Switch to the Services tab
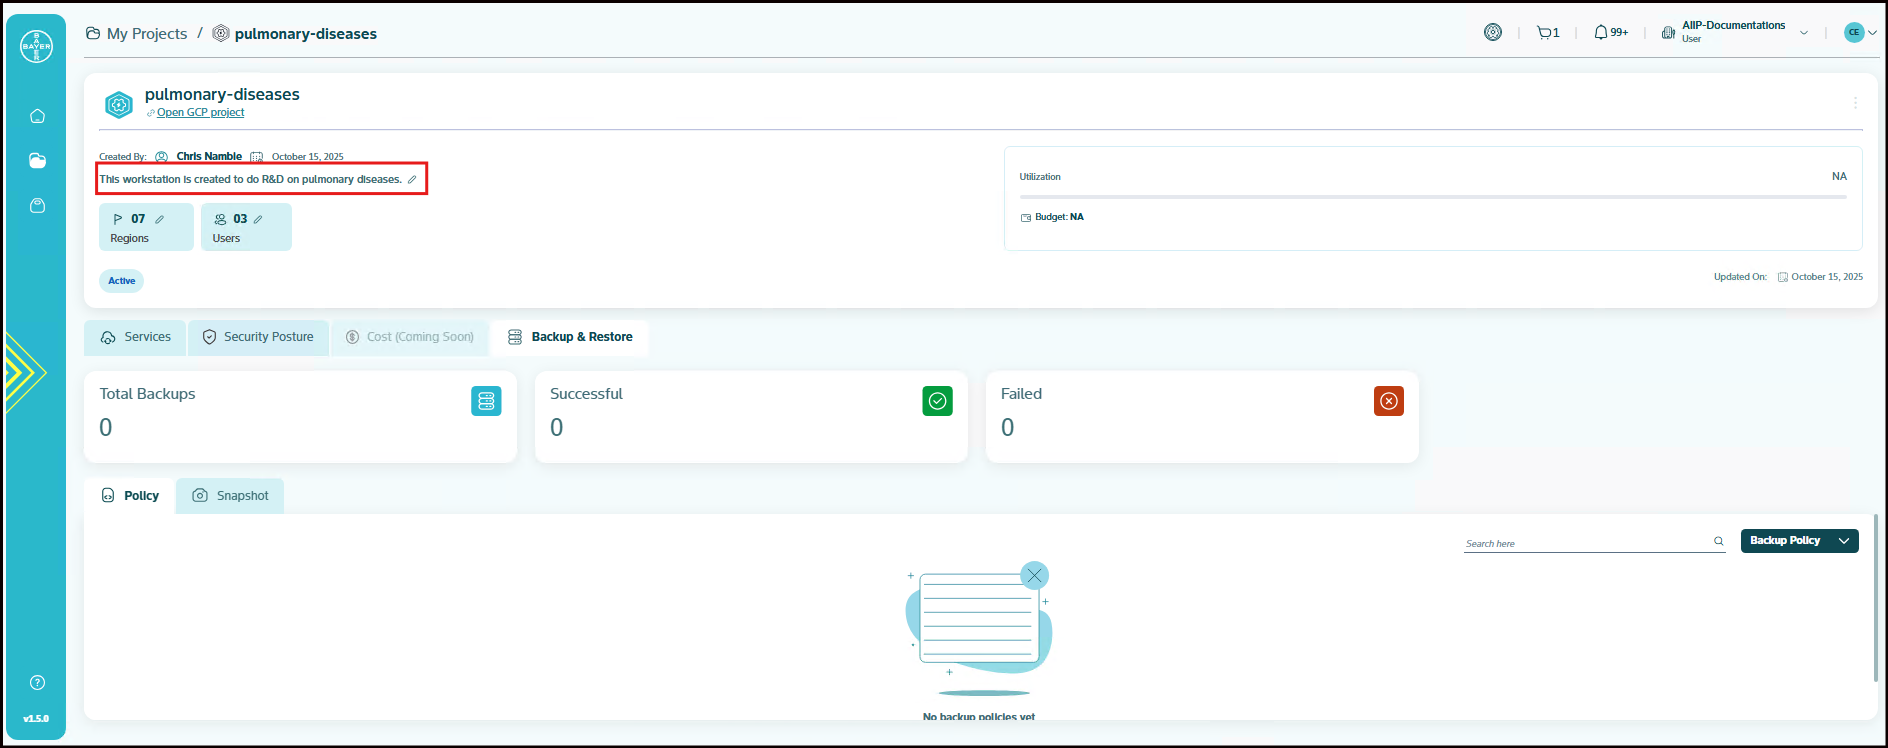1888x748 pixels. click(136, 338)
